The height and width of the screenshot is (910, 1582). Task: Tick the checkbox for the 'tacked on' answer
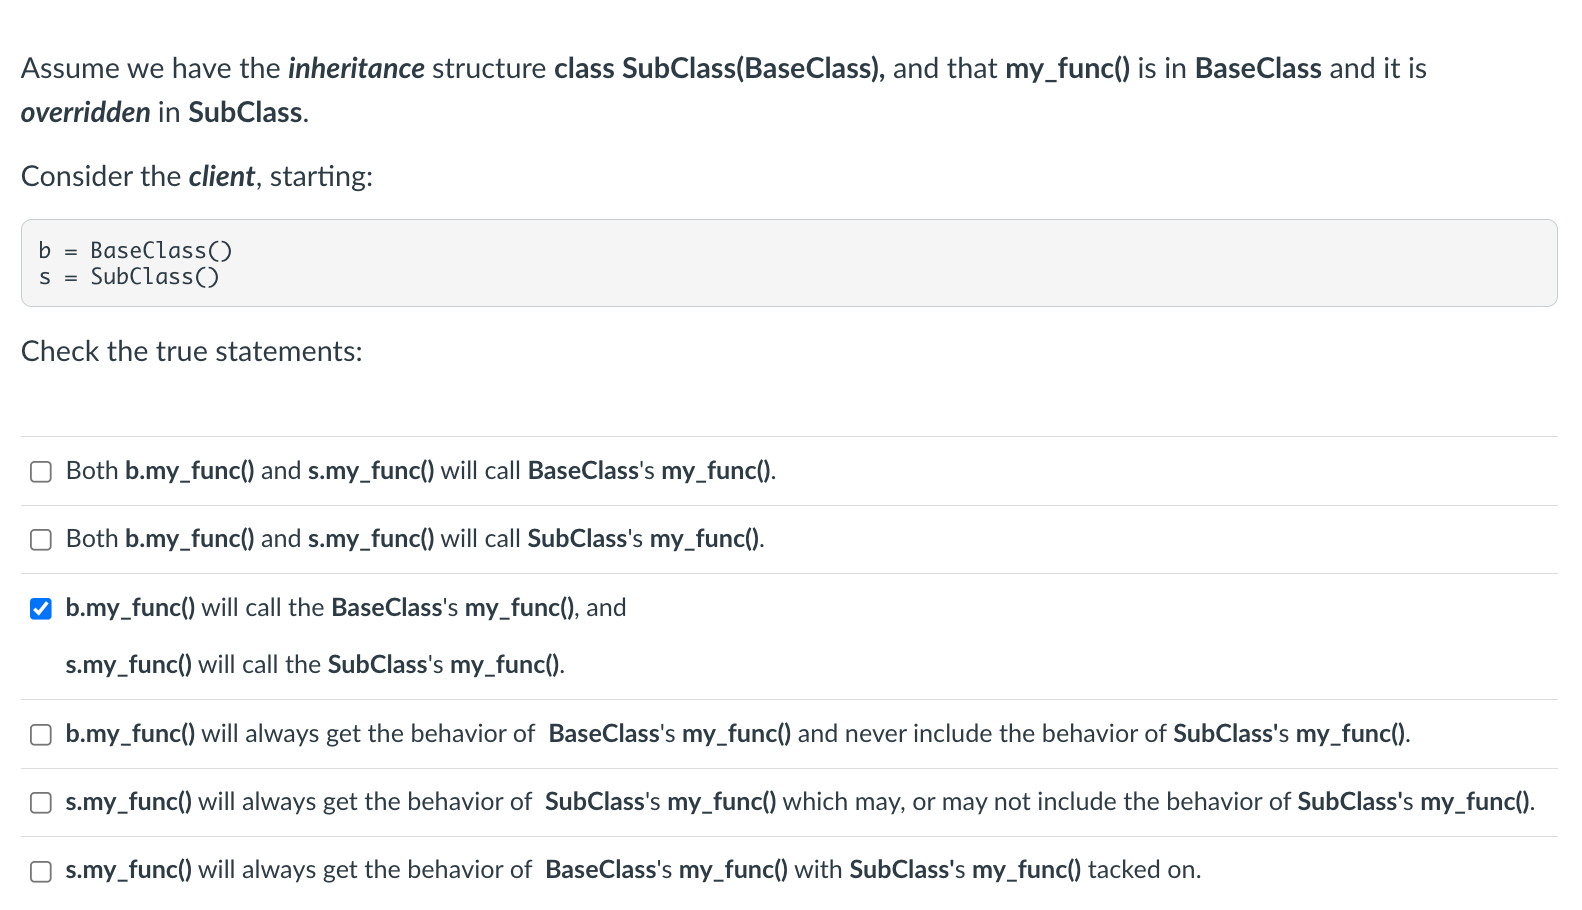coord(41,871)
